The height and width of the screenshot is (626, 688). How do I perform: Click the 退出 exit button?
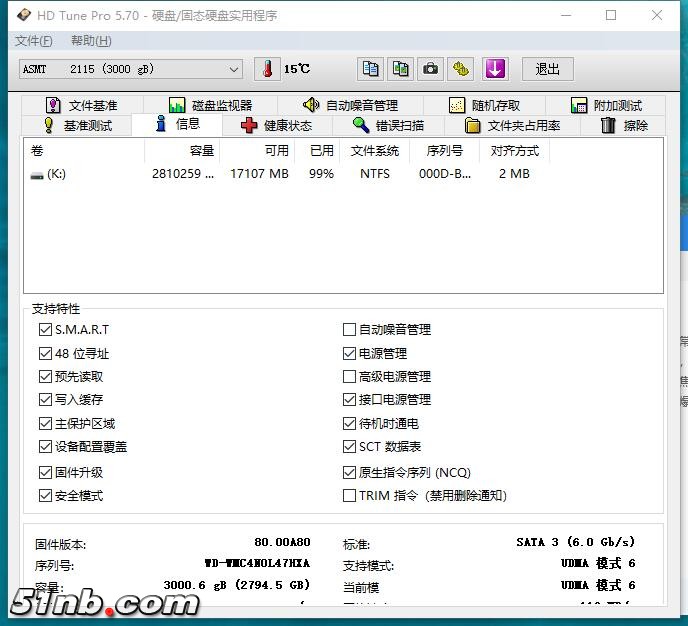pos(547,69)
